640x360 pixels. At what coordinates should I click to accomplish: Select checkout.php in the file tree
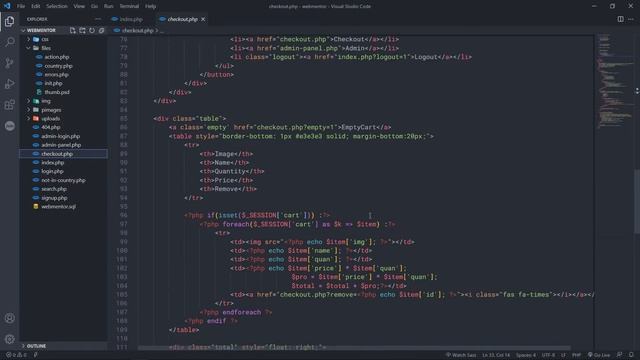(57, 154)
